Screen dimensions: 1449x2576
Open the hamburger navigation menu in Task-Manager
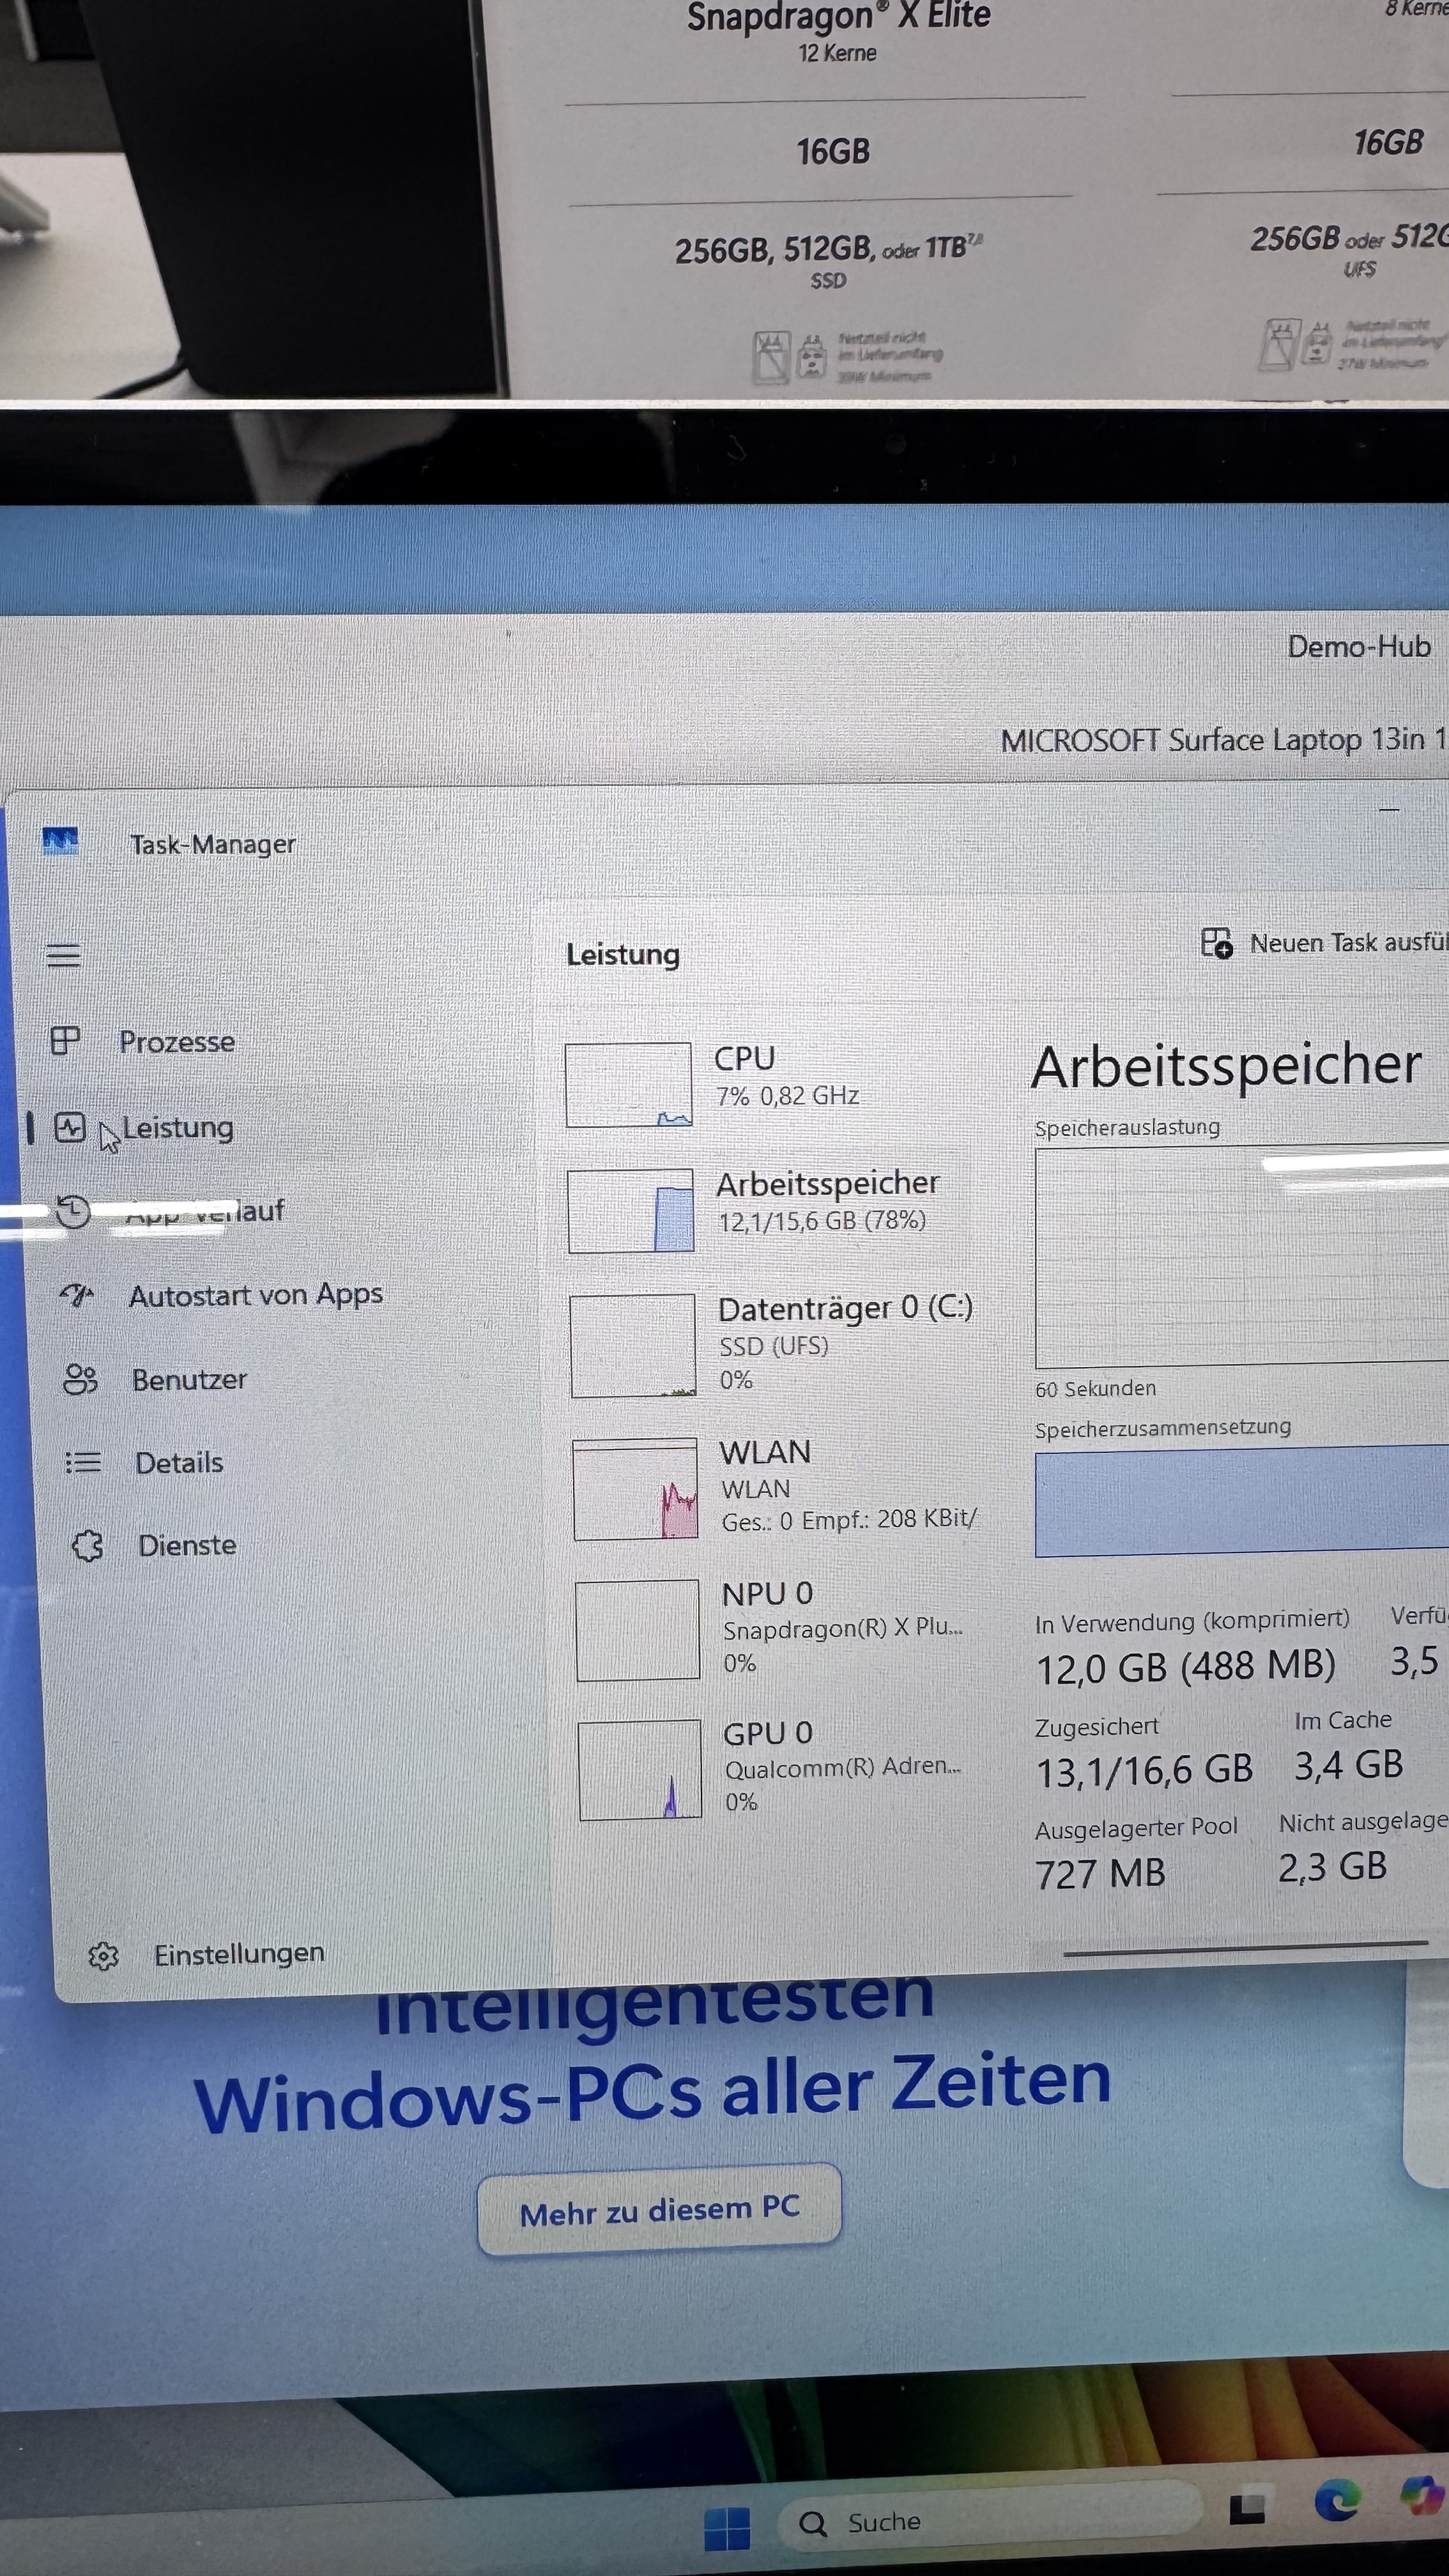click(x=64, y=956)
